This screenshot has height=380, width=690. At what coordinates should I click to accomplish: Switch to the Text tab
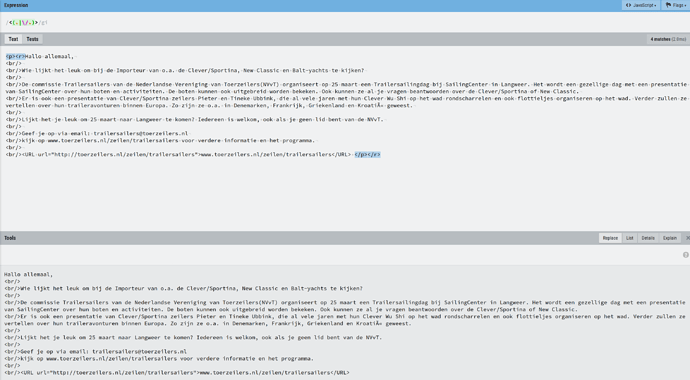14,39
